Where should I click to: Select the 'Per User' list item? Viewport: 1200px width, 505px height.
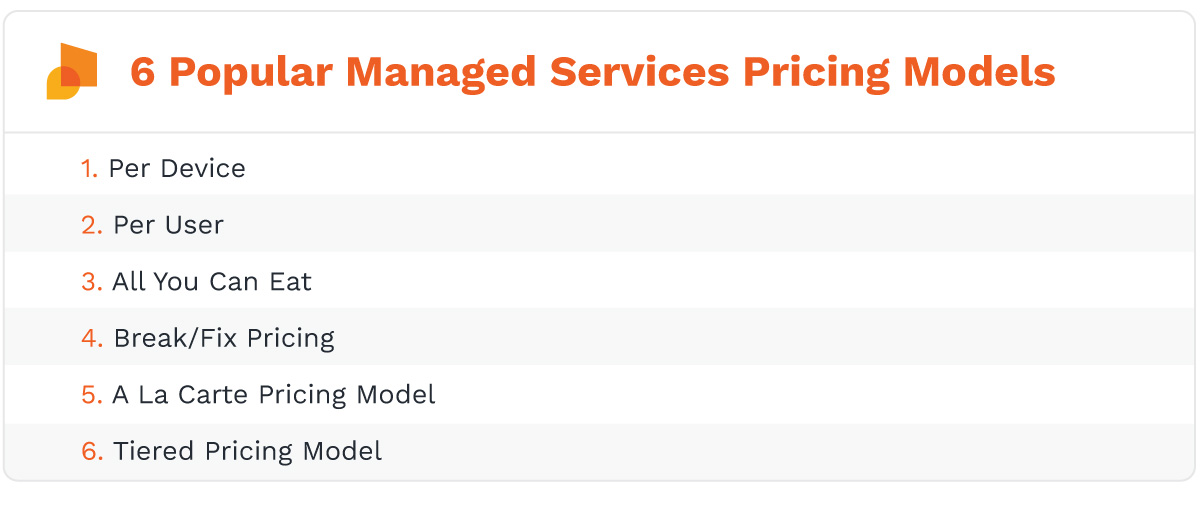click(x=168, y=225)
